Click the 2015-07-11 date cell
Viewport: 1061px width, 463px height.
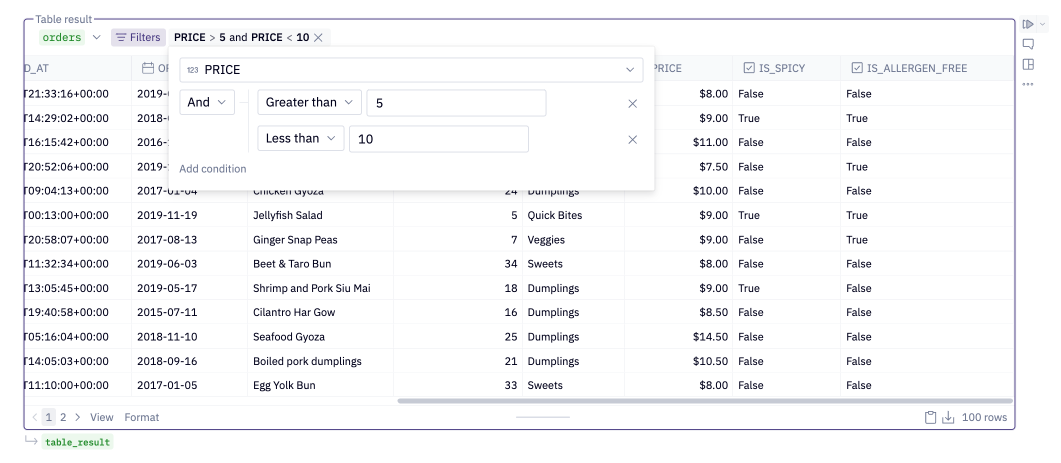[189, 313]
